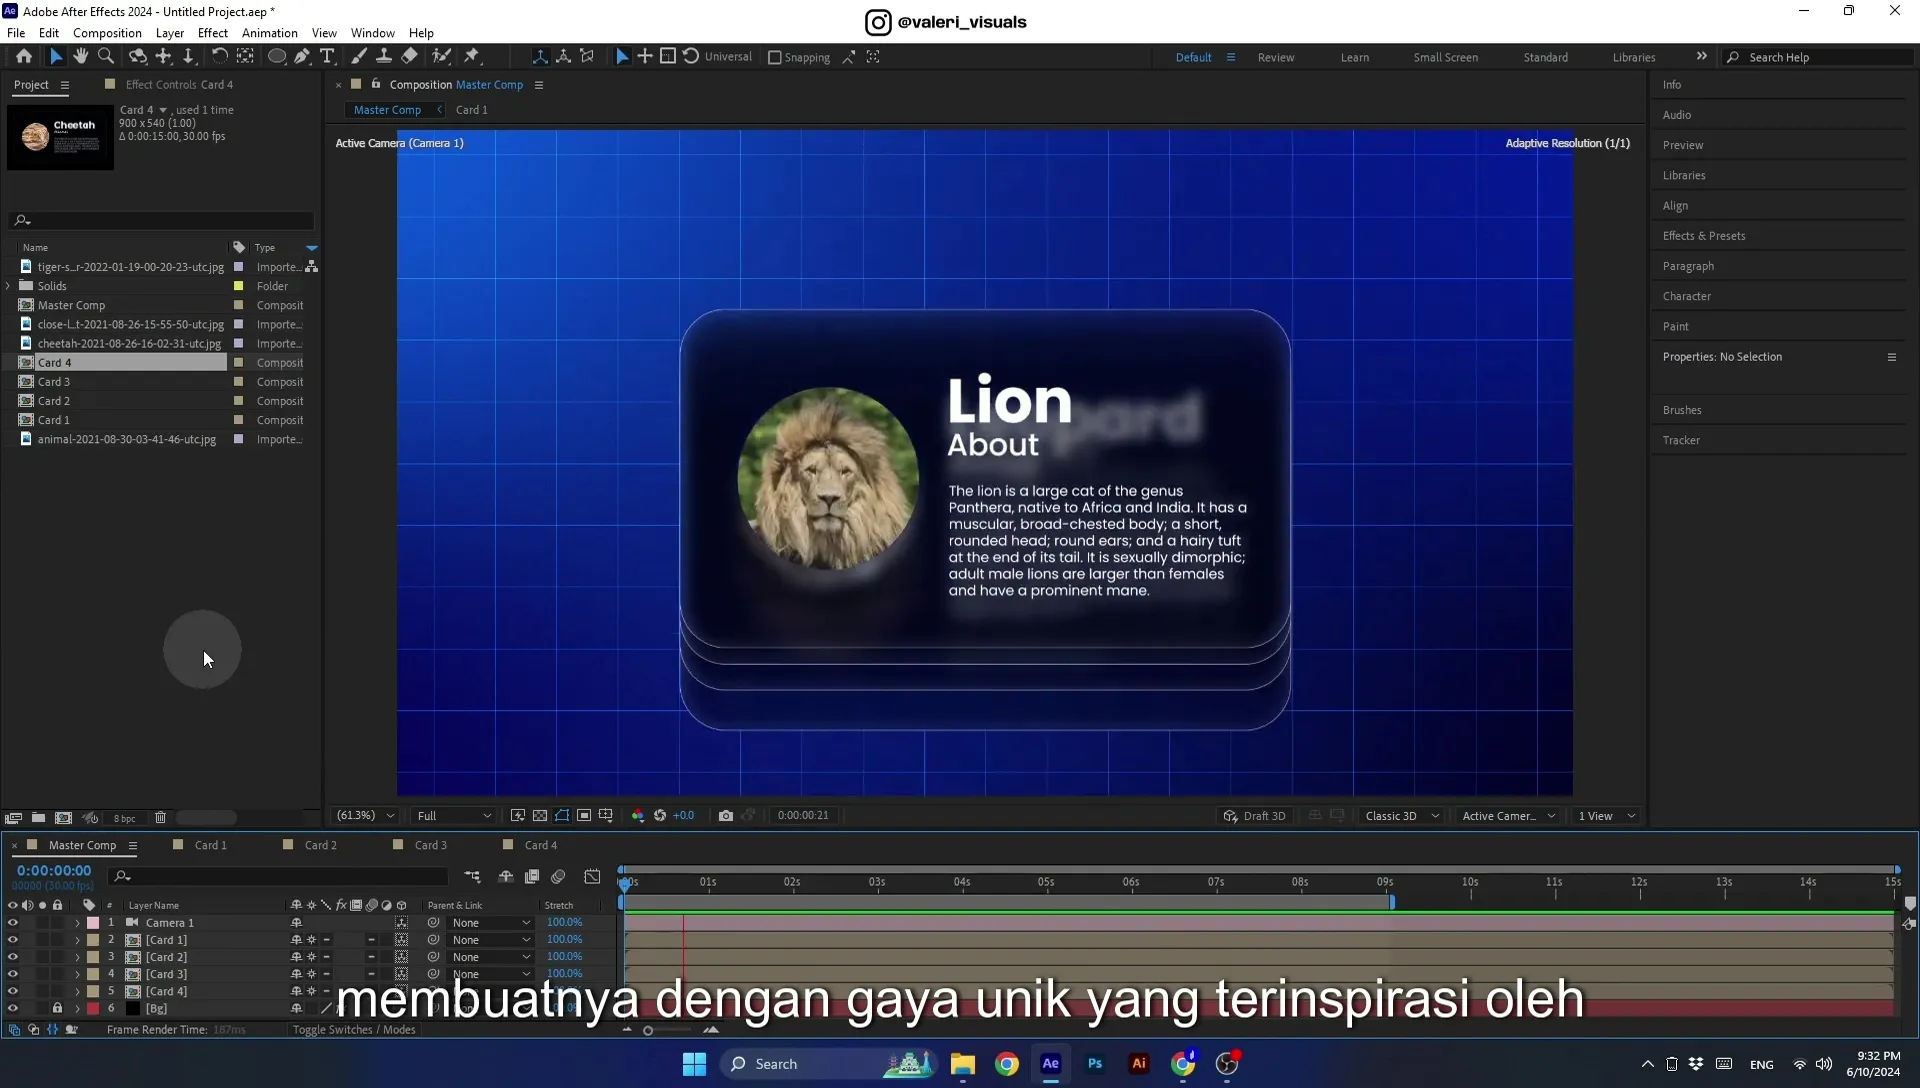This screenshot has height=1088, width=1920.
Task: Select the Horizontal Type tool
Action: pos(327,57)
